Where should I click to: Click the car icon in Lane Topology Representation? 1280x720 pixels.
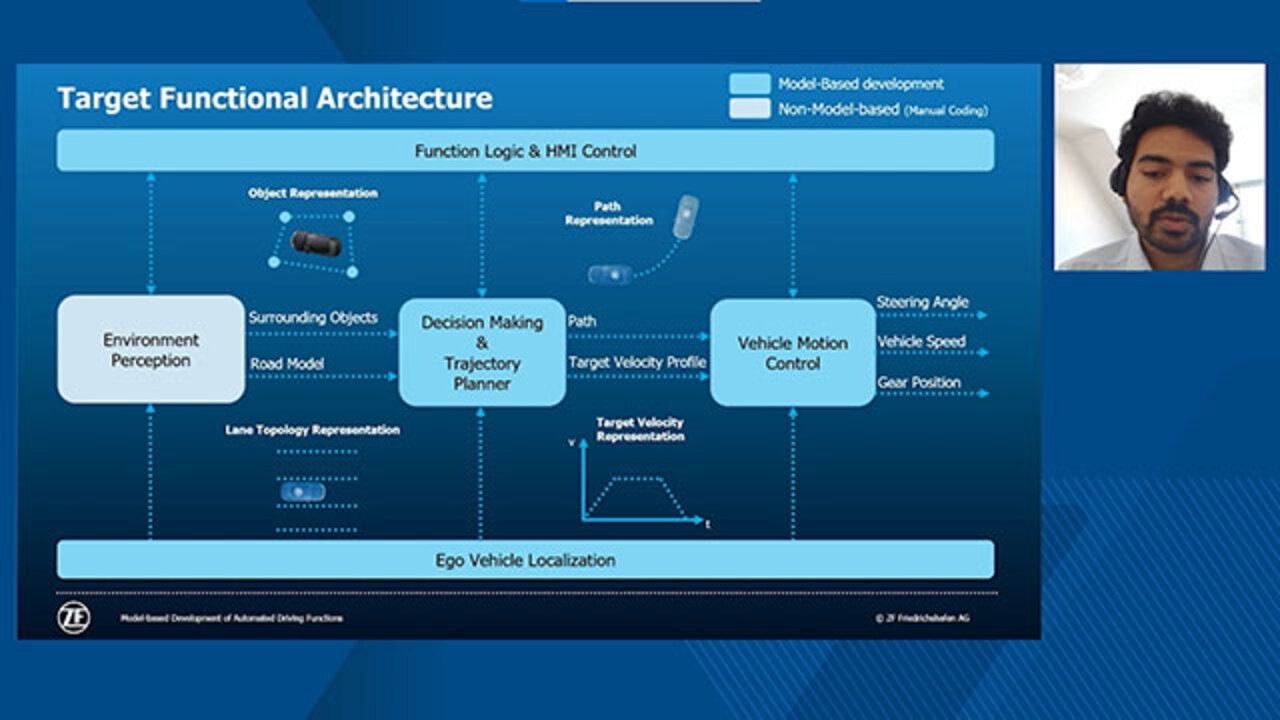pos(303,492)
